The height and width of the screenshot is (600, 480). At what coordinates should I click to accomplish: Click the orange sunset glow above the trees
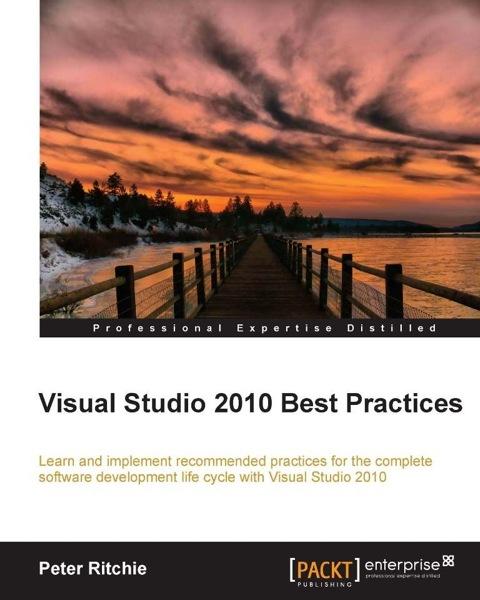tap(249, 180)
